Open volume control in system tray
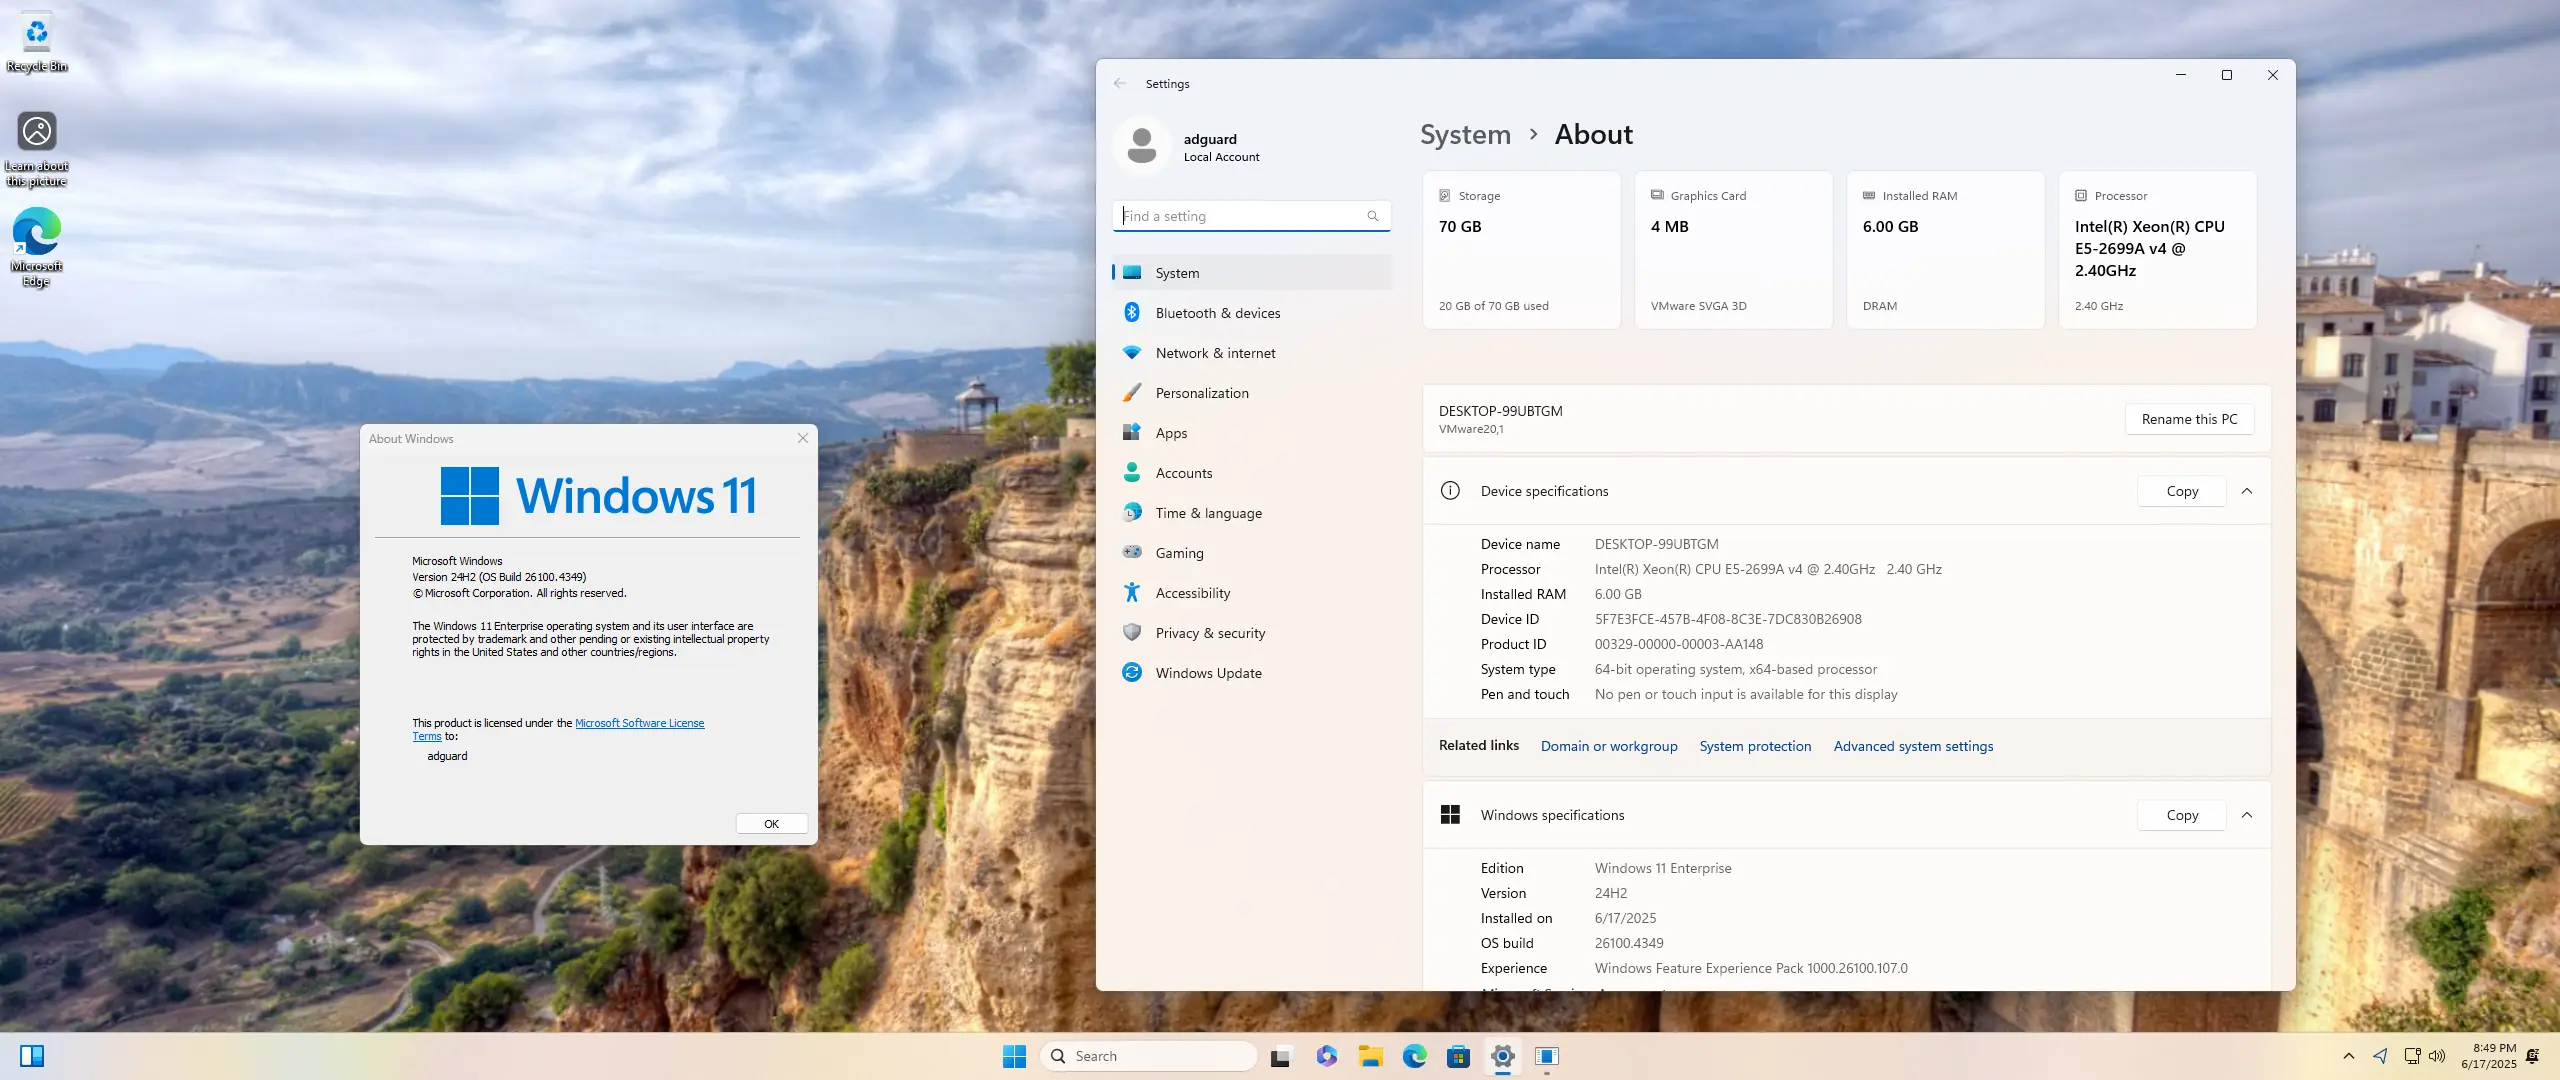Screen dimensions: 2560x1080 pos(2437,1056)
